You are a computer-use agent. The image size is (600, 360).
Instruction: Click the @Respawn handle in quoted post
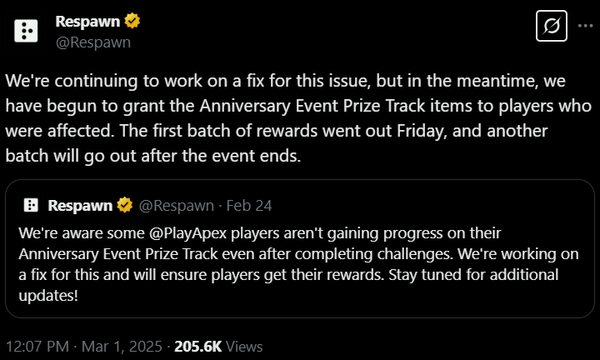click(176, 205)
